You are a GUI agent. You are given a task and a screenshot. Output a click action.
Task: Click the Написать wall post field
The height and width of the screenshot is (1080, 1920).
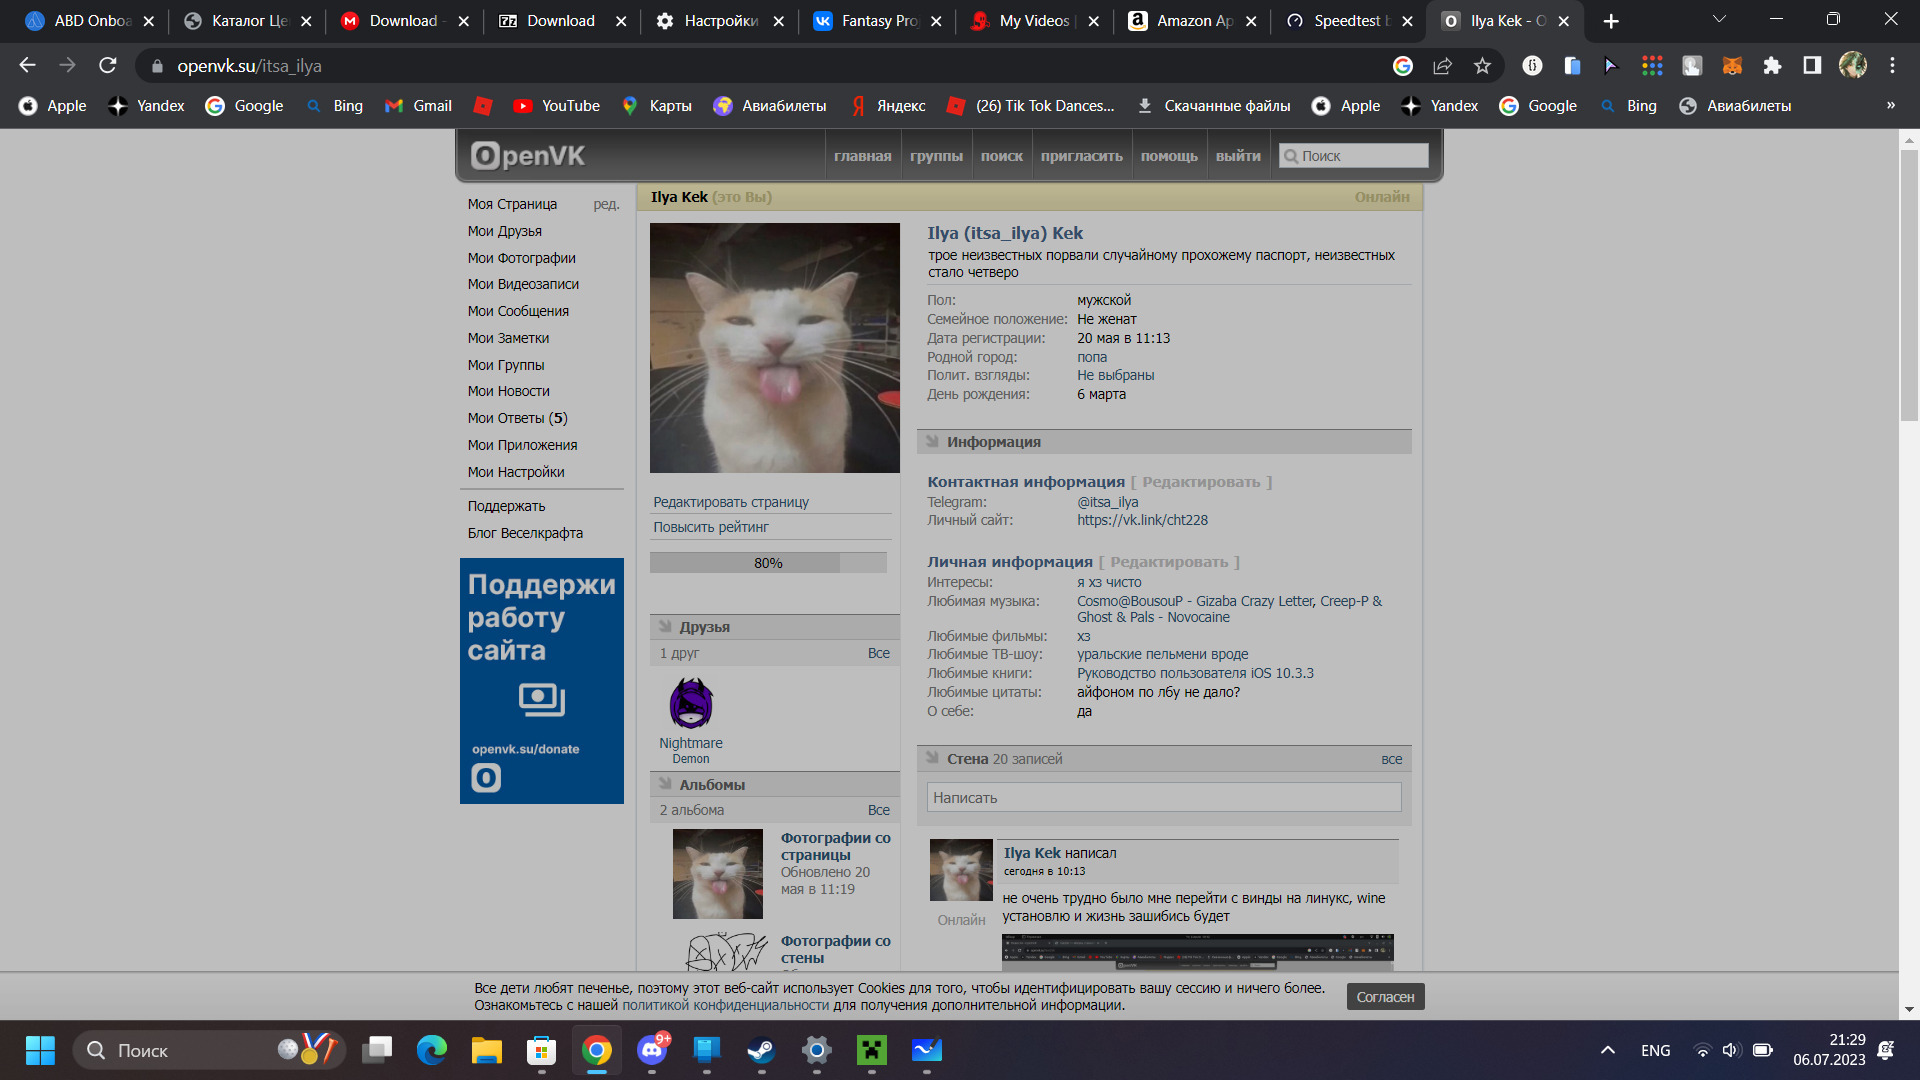point(1163,798)
